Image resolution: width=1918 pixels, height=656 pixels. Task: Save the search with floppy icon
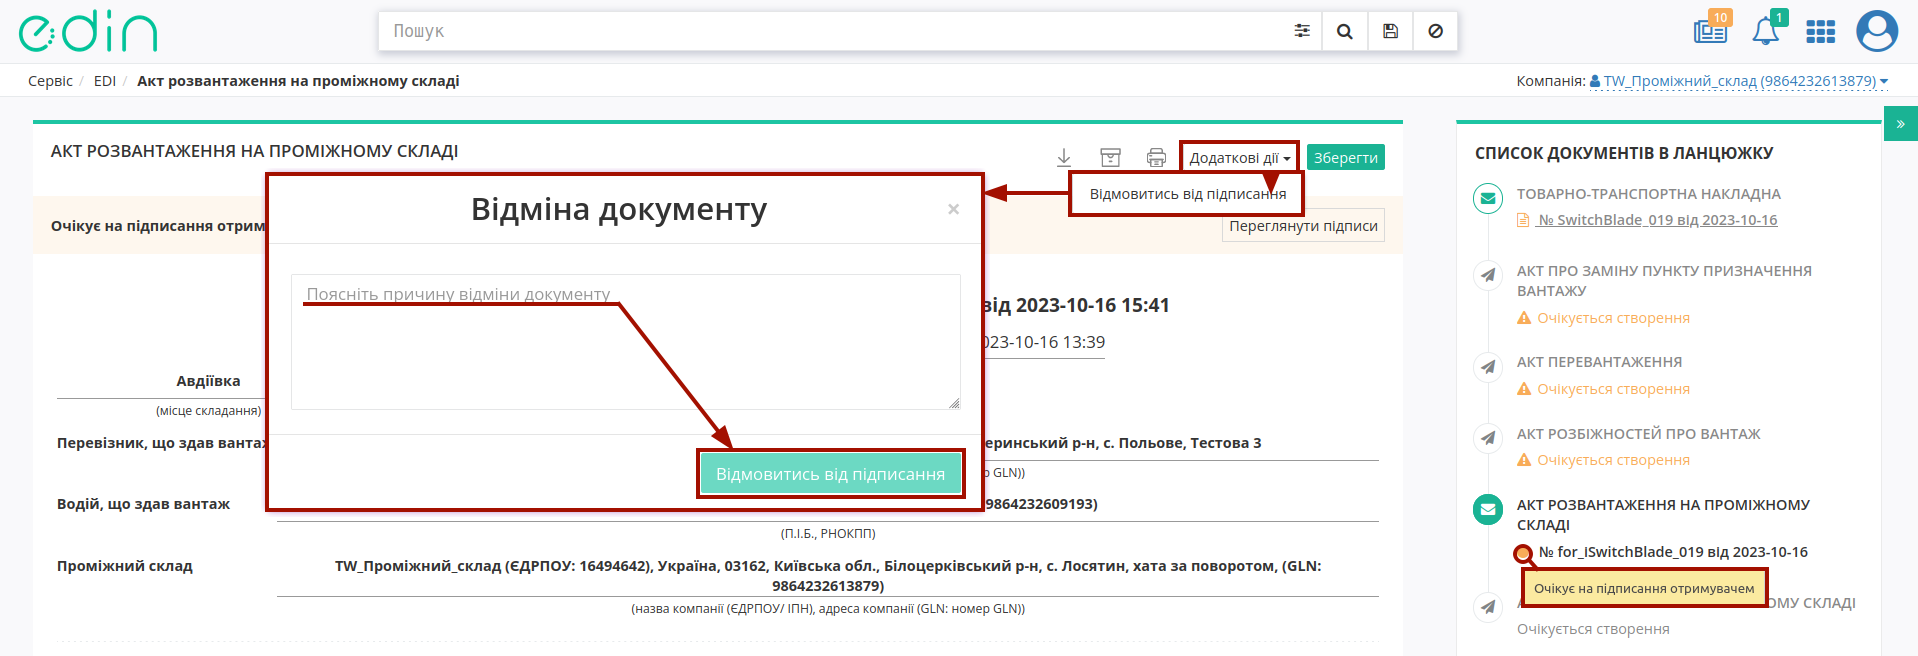[1390, 31]
